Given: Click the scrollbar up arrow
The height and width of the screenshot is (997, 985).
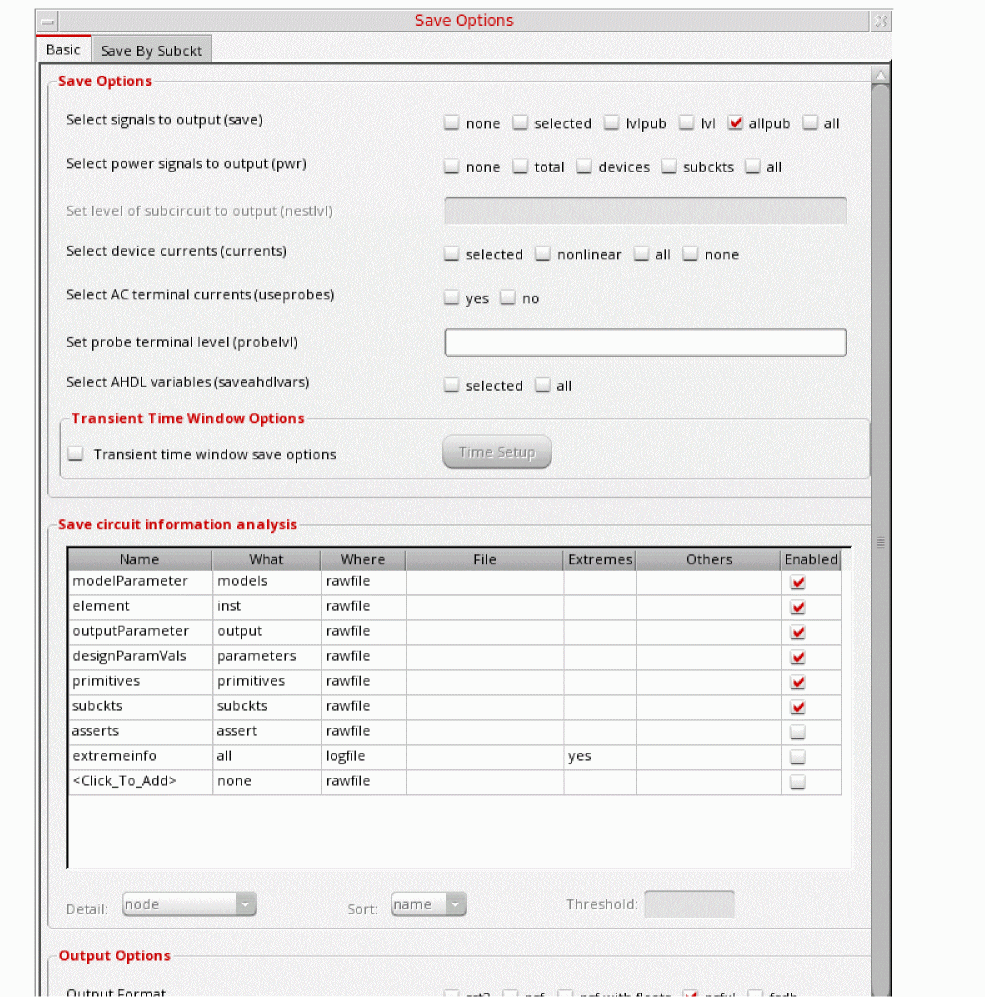Looking at the screenshot, I should pyautogui.click(x=879, y=76).
